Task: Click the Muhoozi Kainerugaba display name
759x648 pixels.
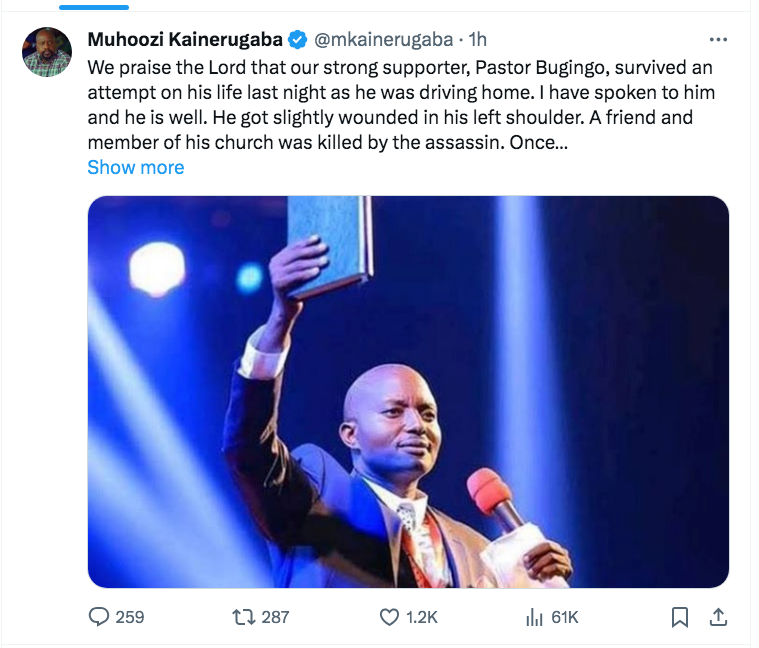Action: (185, 40)
